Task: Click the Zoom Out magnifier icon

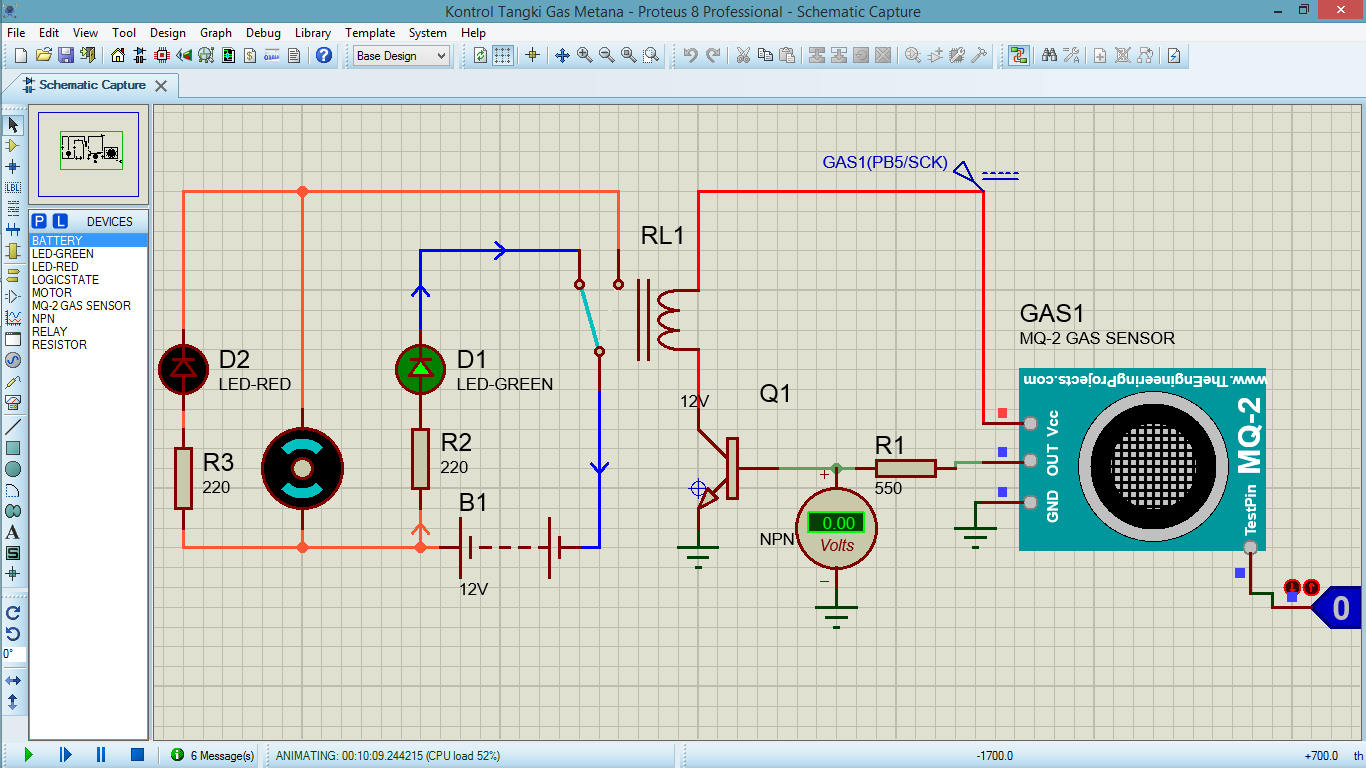Action: tap(606, 56)
